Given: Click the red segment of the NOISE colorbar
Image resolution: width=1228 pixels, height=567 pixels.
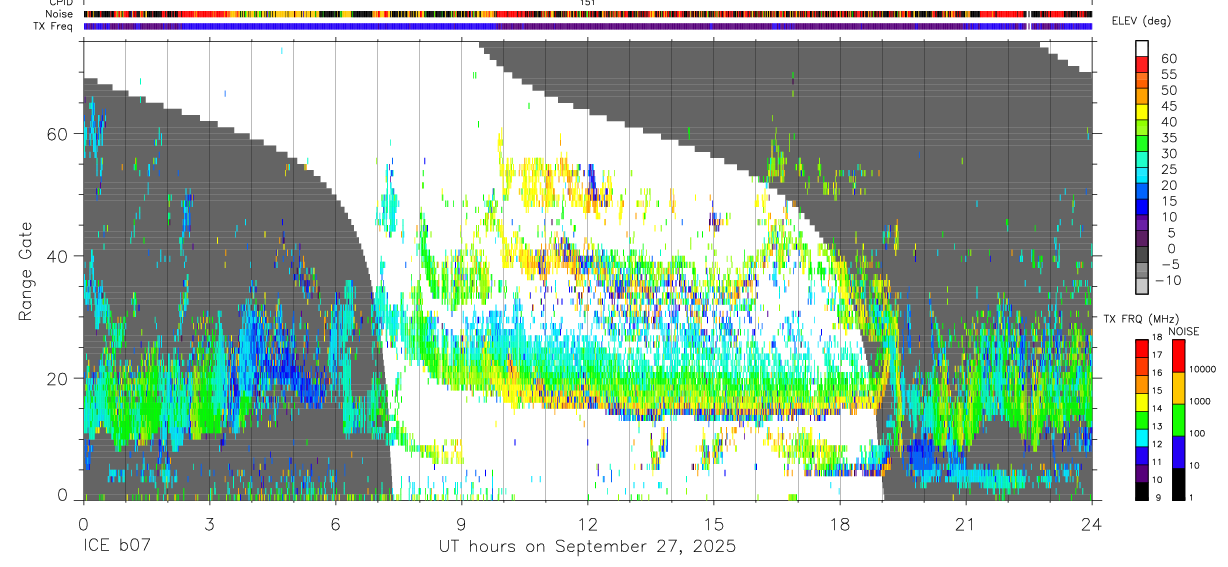Looking at the screenshot, I should (1177, 356).
